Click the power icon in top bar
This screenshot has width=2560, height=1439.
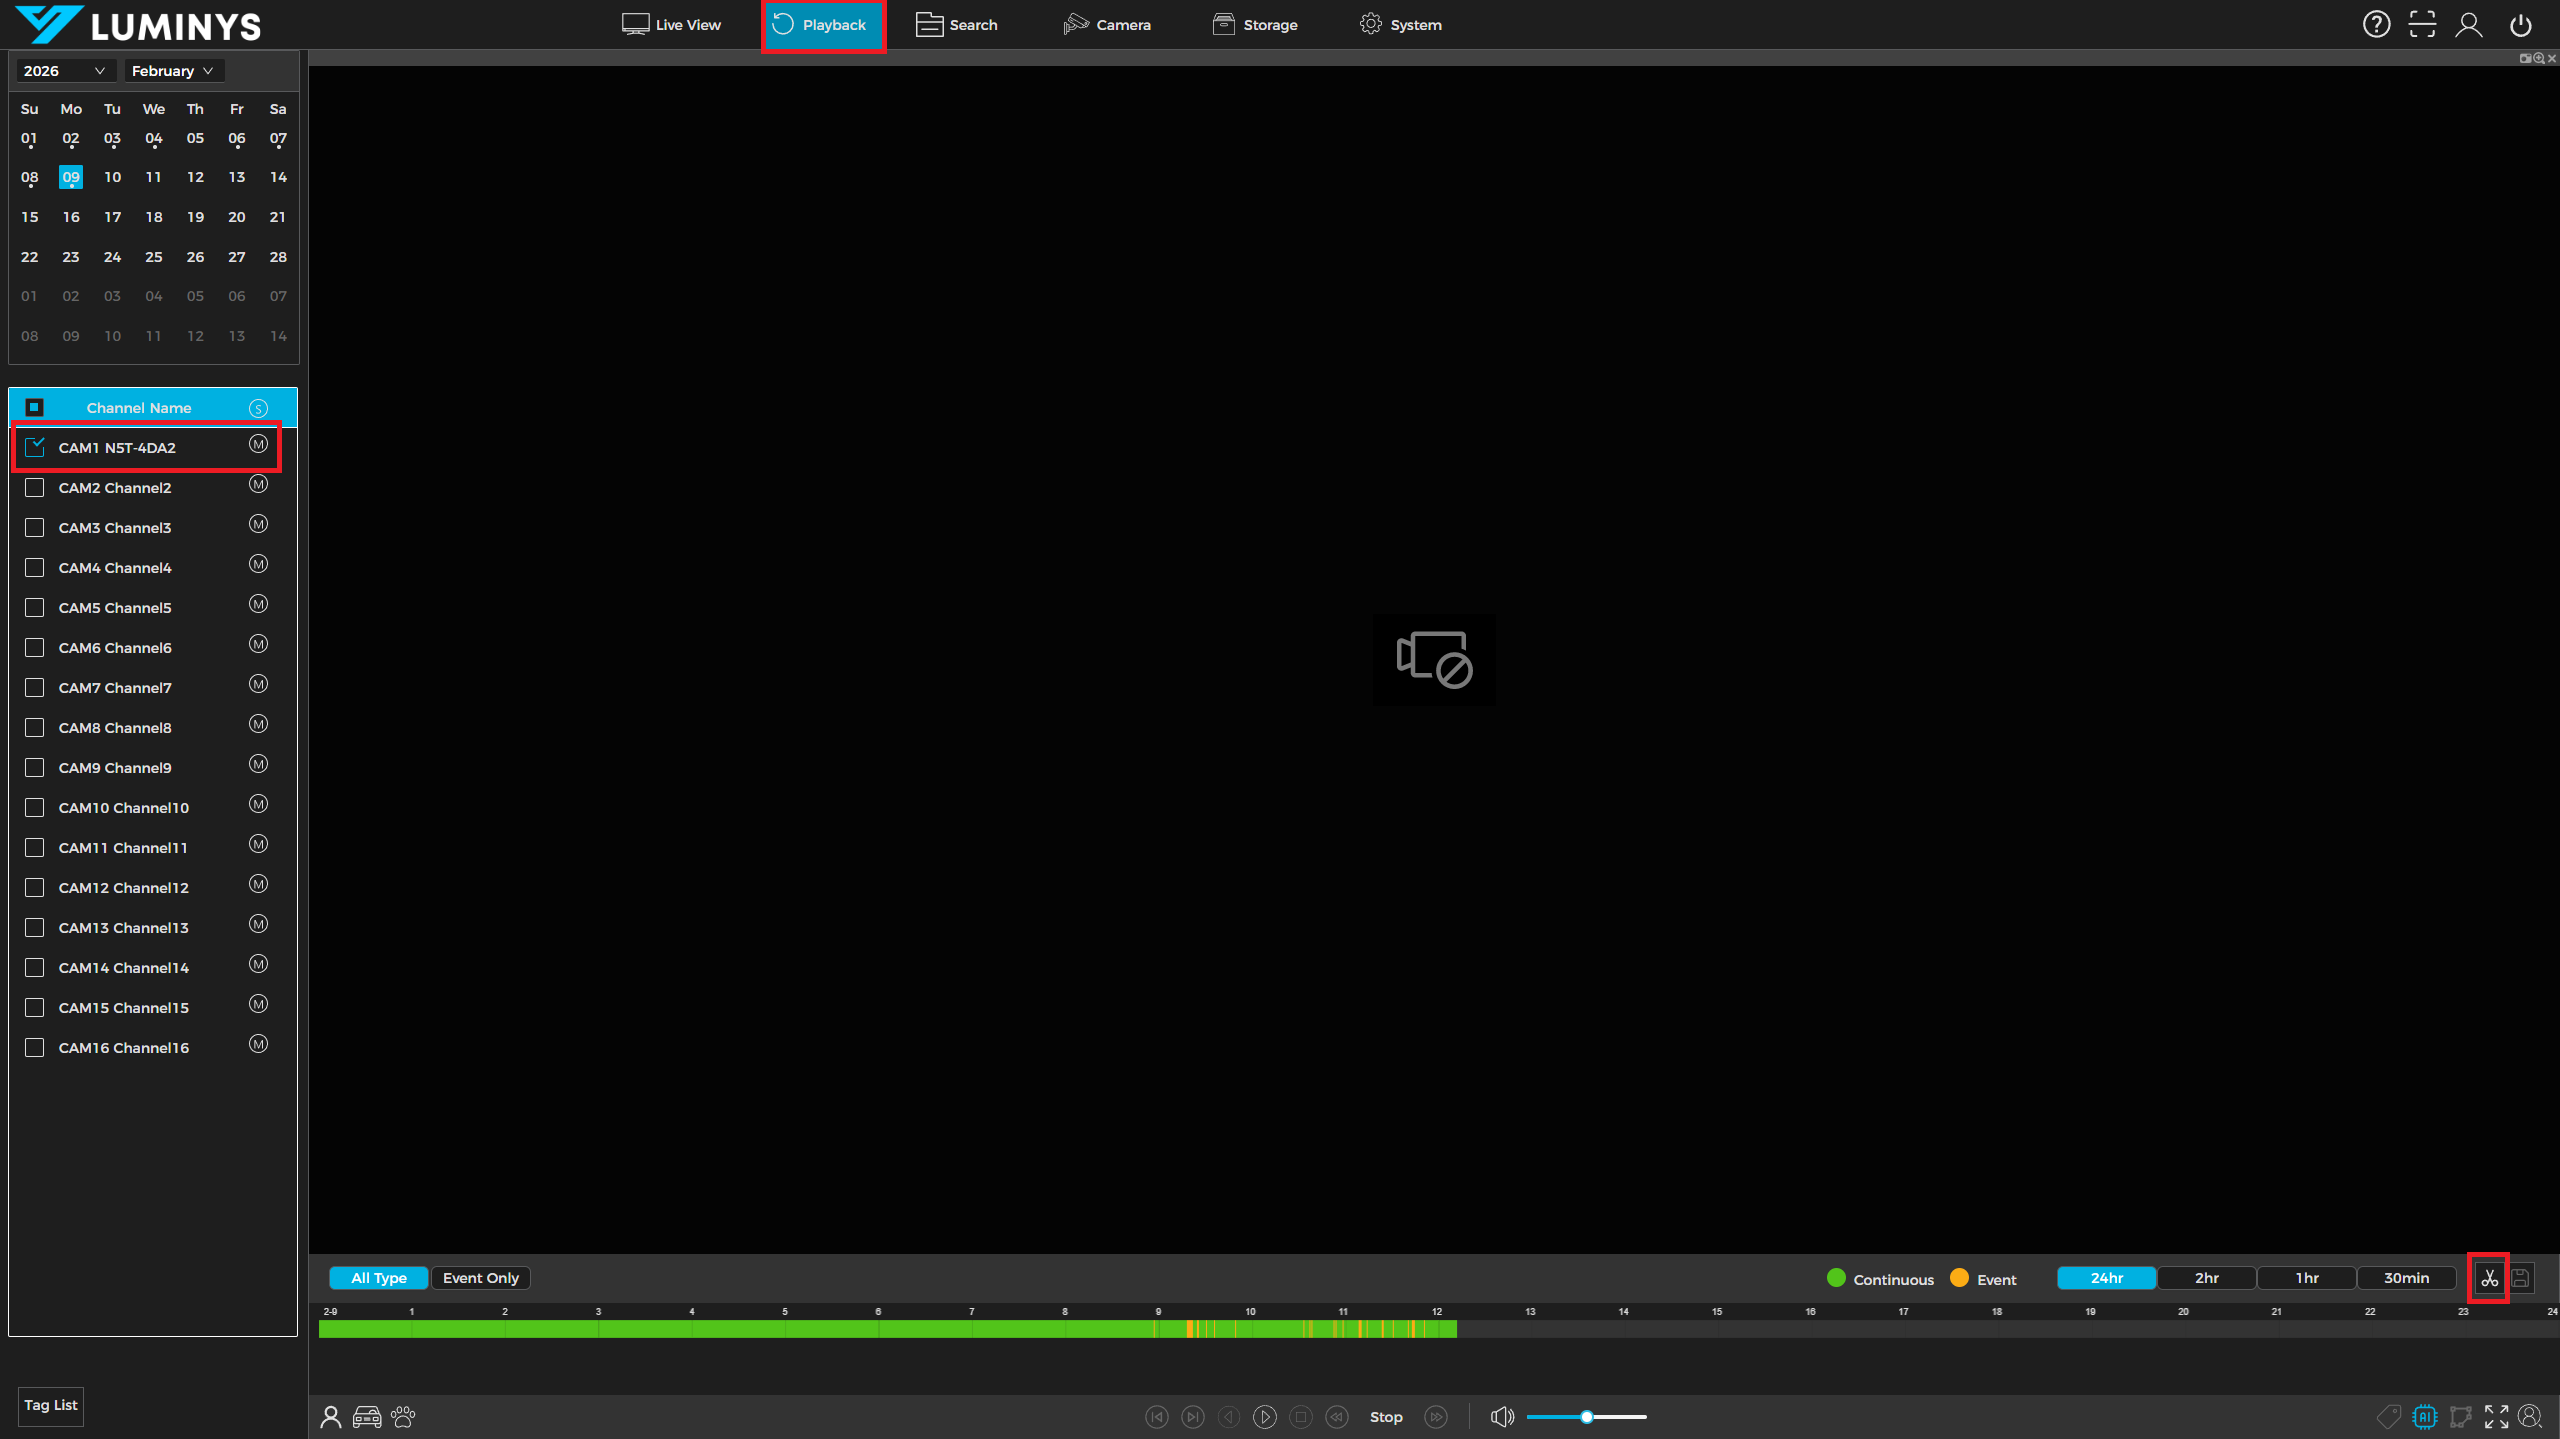point(2520,25)
